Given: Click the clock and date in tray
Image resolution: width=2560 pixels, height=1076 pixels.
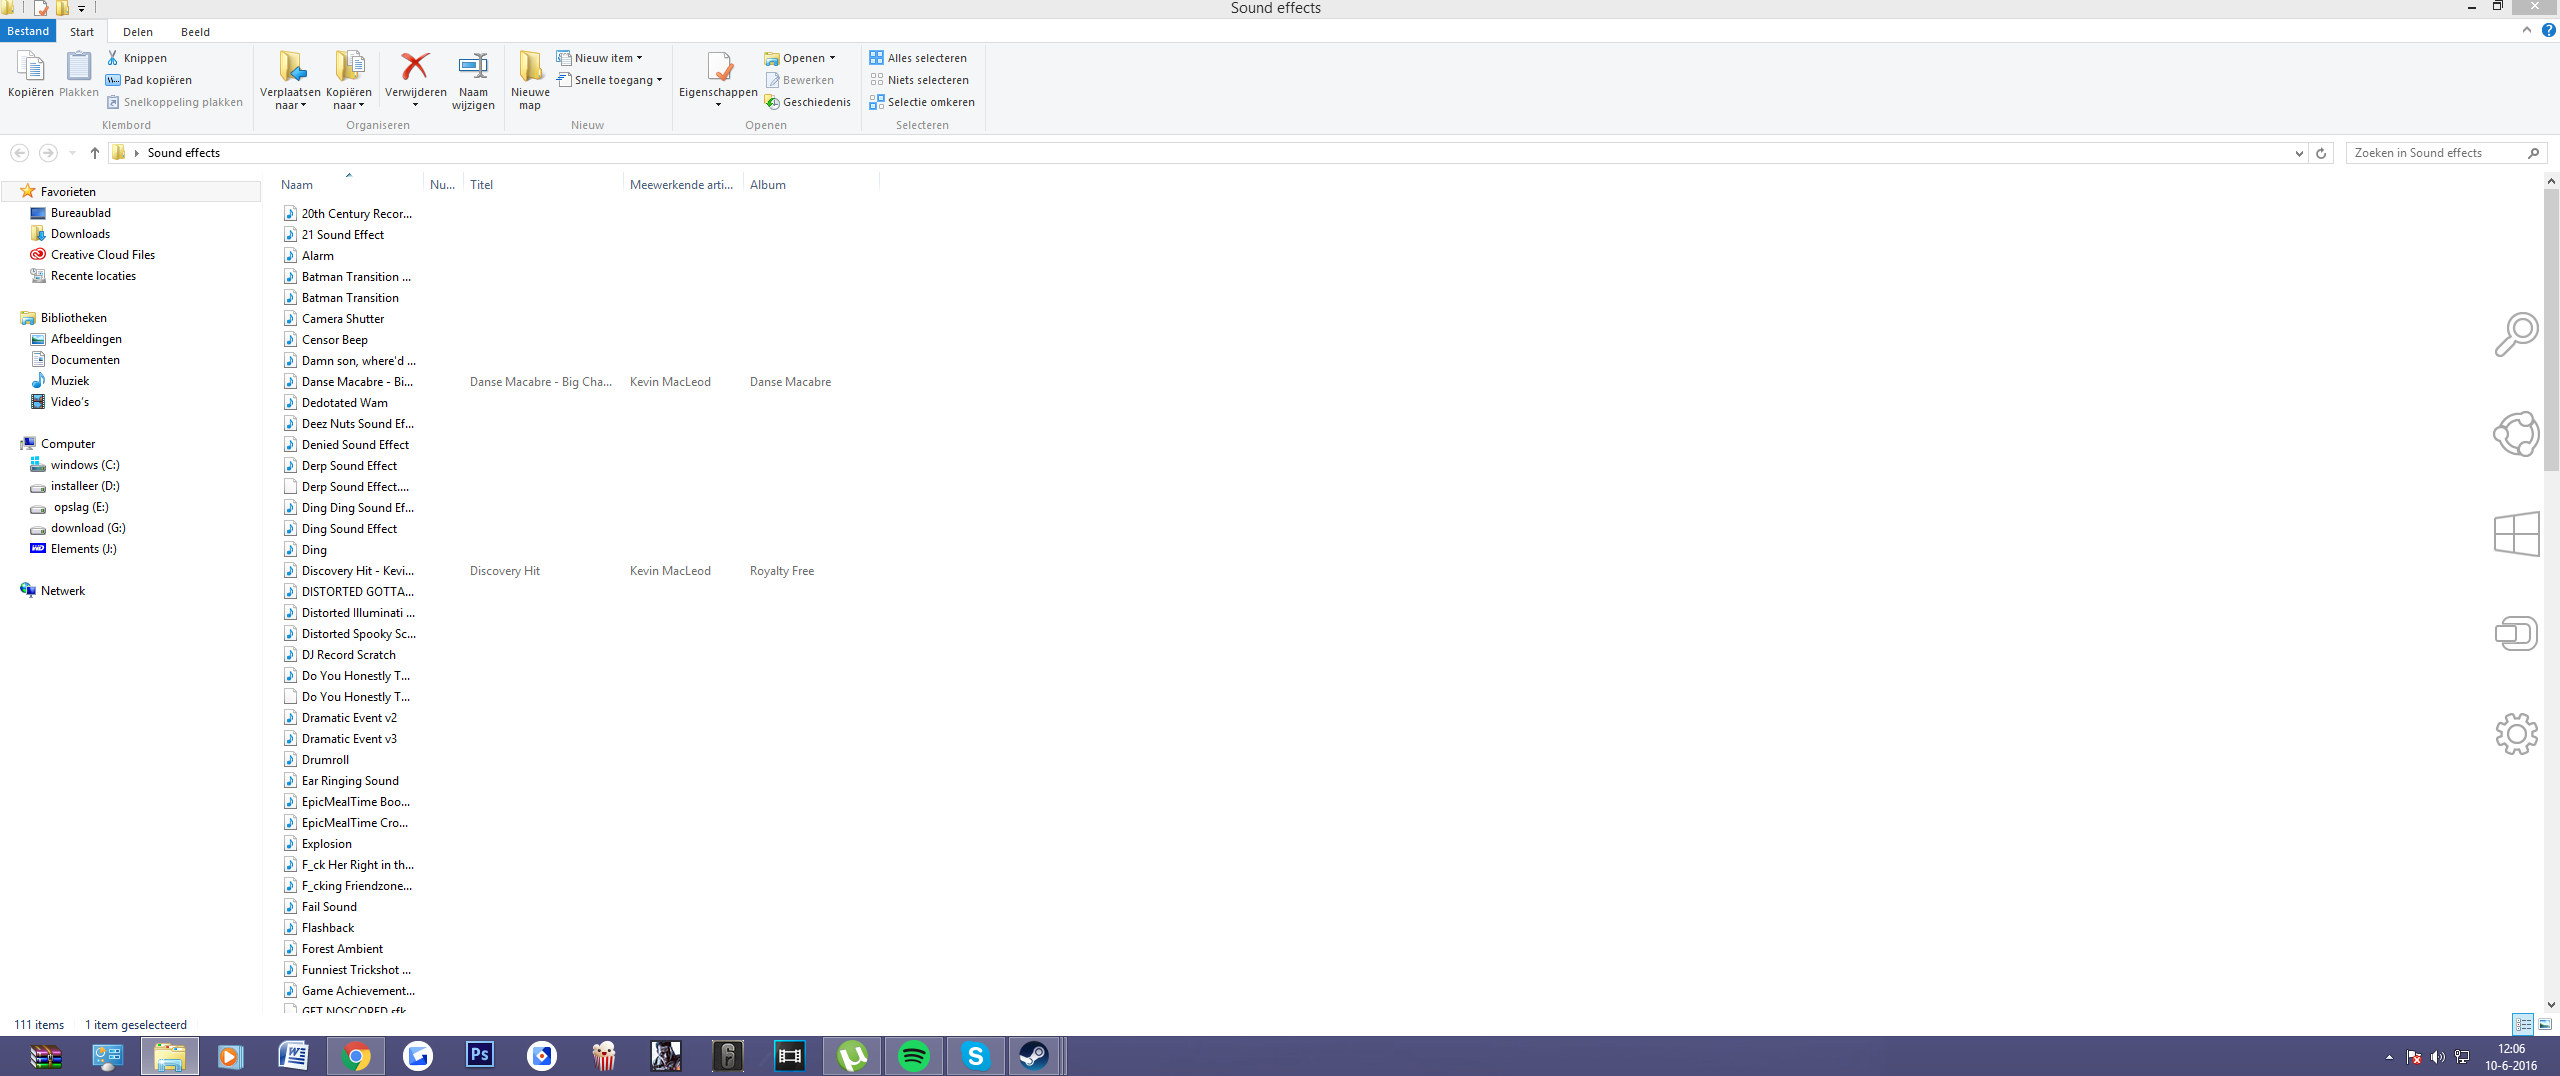Looking at the screenshot, I should tap(2511, 1057).
